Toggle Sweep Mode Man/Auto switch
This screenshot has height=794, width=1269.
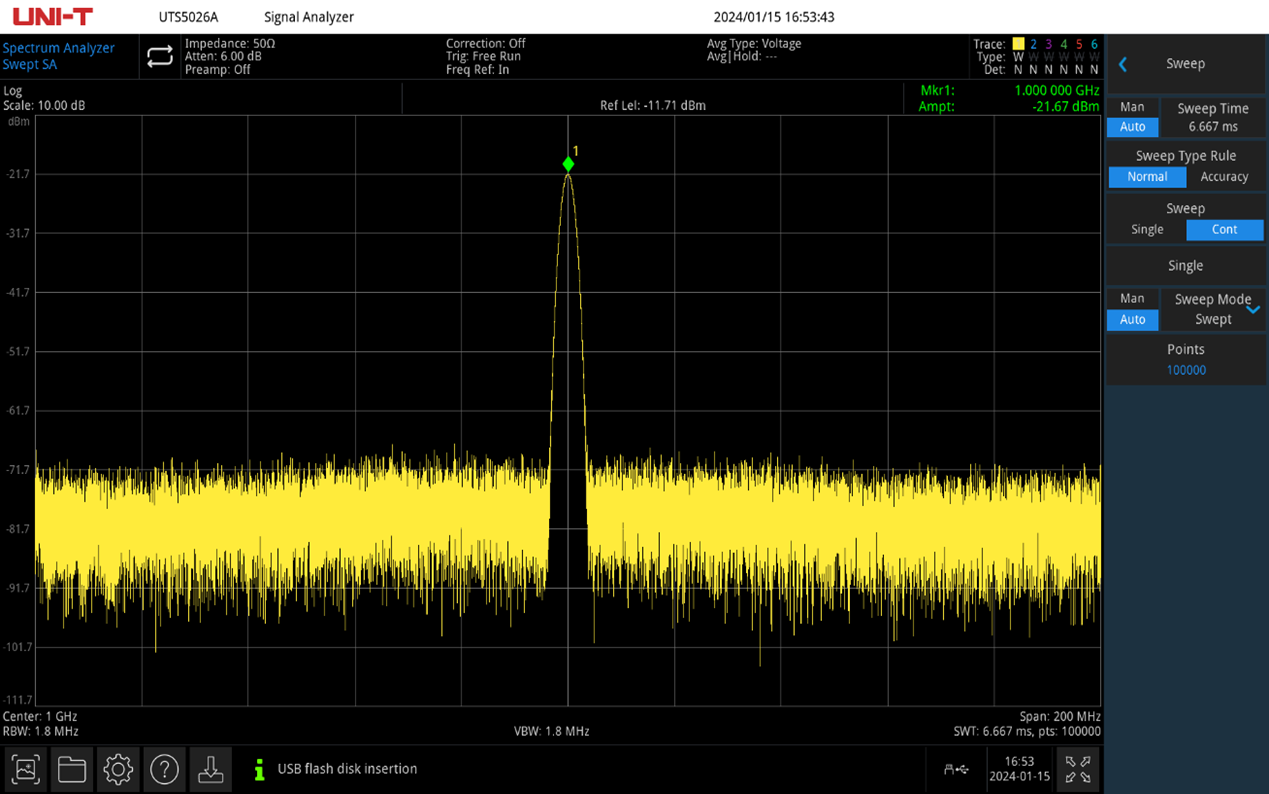point(1132,309)
